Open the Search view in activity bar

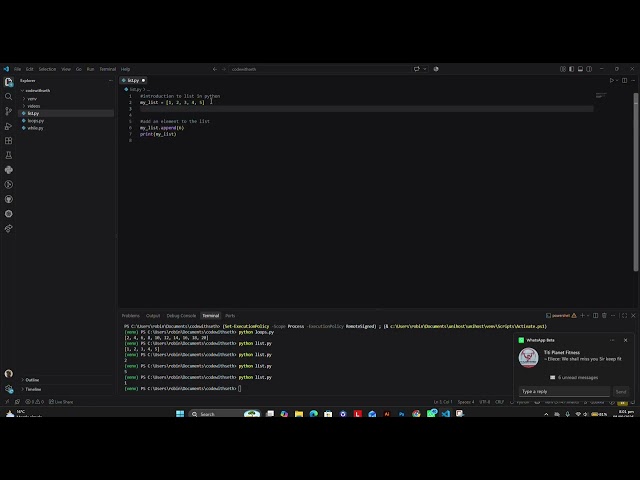pos(9,97)
